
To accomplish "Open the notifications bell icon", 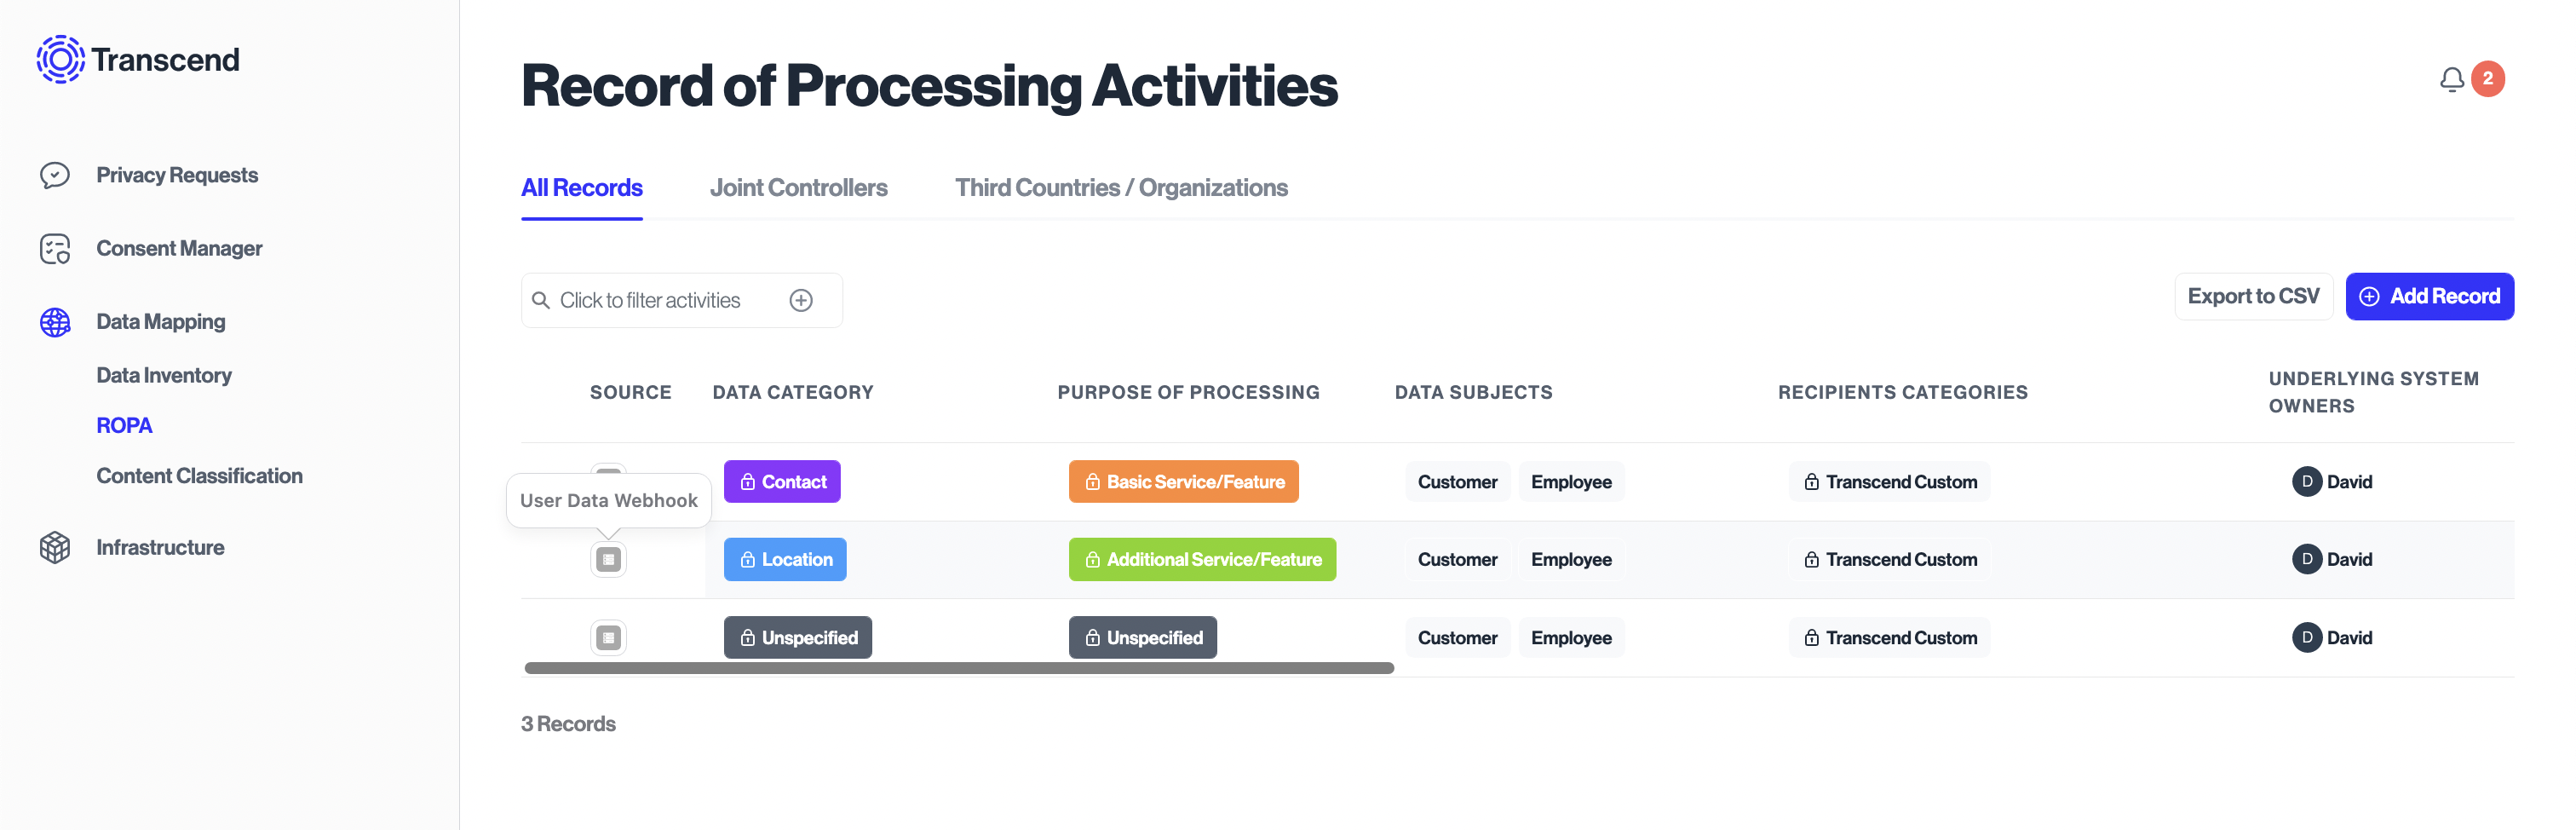I will [2451, 79].
